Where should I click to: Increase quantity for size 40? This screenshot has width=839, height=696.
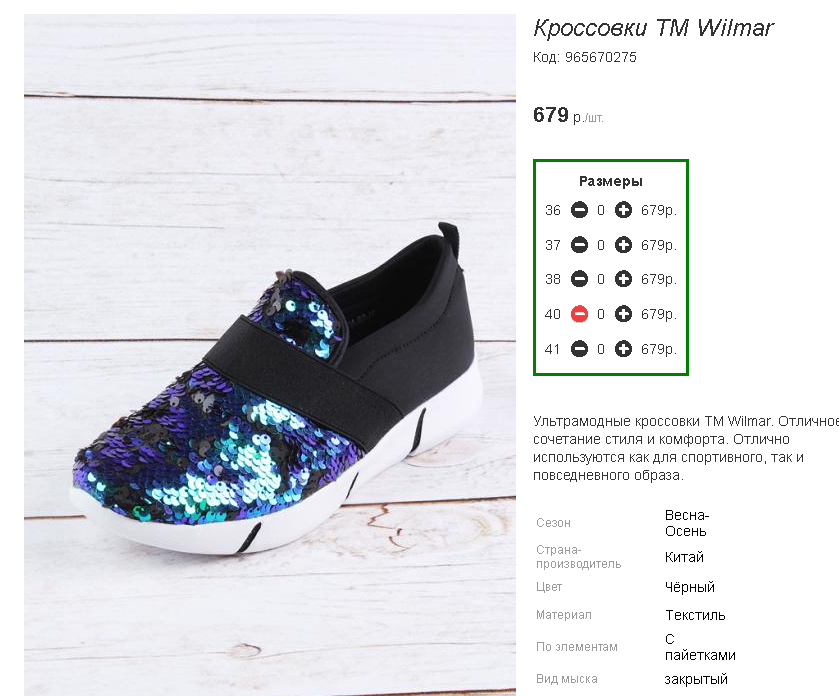pyautogui.click(x=623, y=313)
